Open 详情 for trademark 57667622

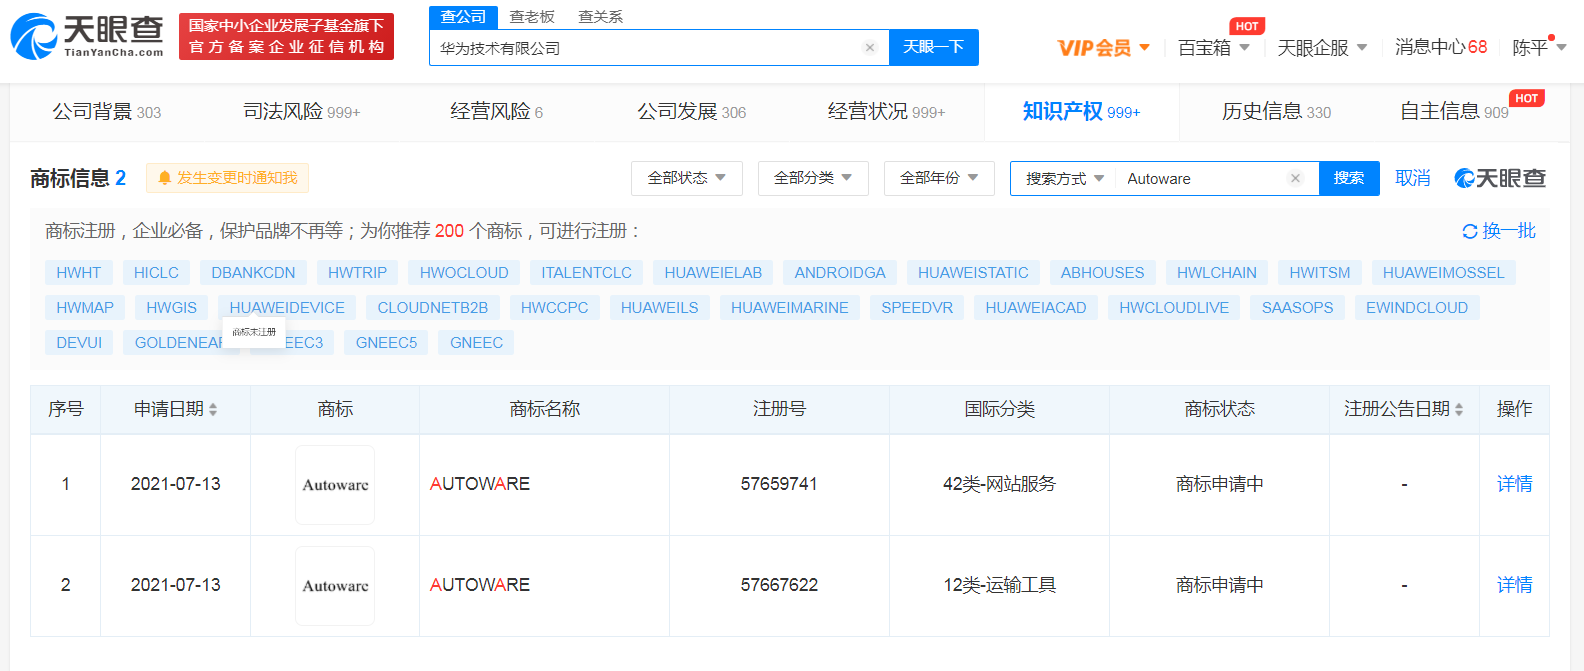(x=1514, y=585)
